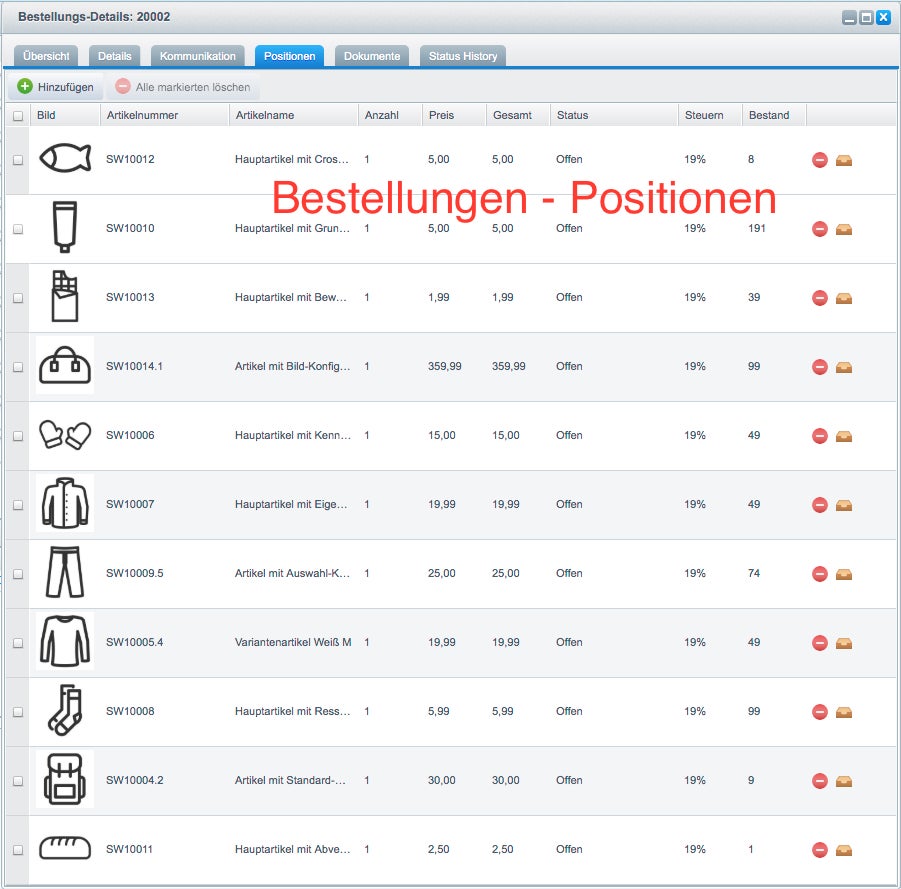Screen dimensions: 901x889
Task: Open the Details tab
Action: (114, 56)
